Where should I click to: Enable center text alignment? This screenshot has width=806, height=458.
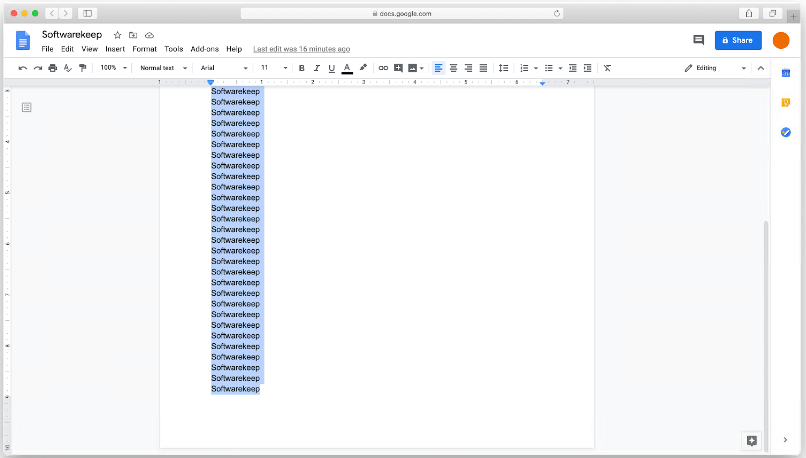pos(453,68)
